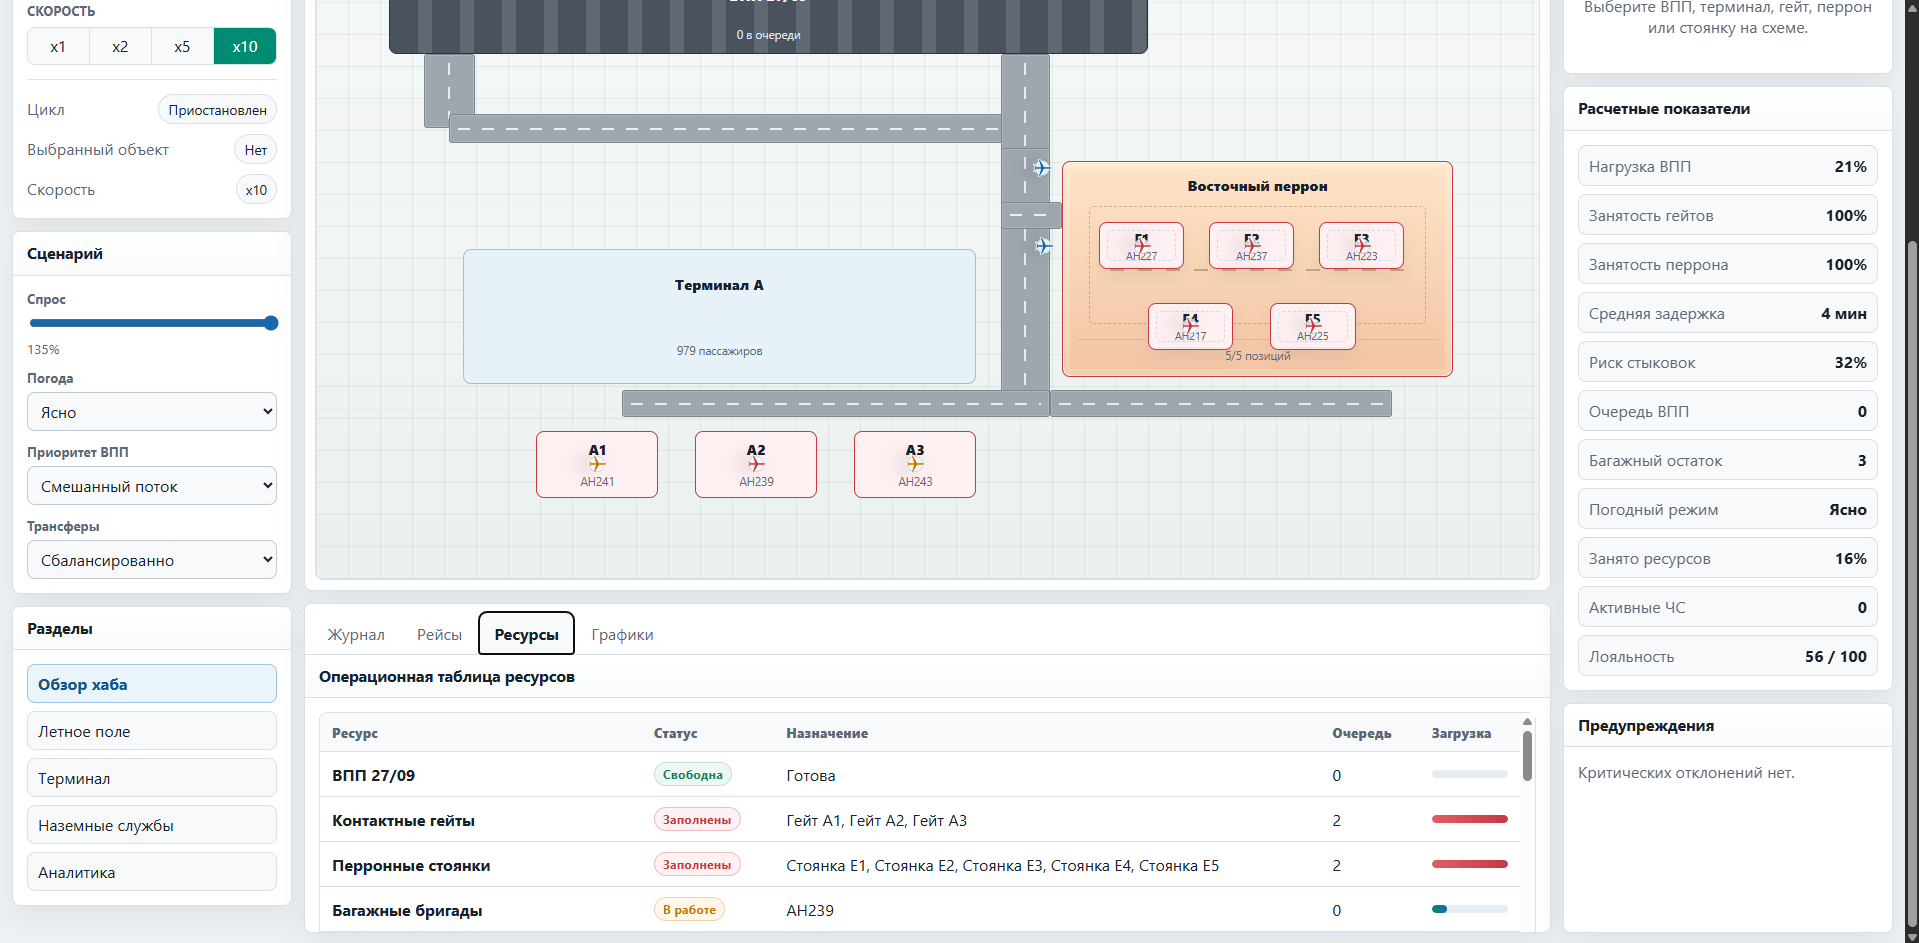Select the airplane at gate A1
Image resolution: width=1919 pixels, height=943 pixels.
pos(597,464)
